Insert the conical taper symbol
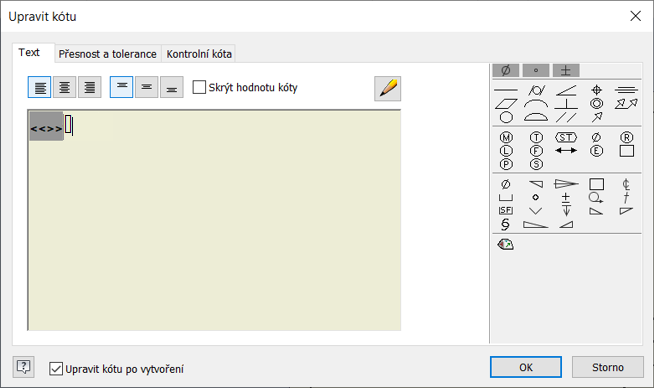Screen dimensions: 654x388 pyautogui.click(x=566, y=184)
